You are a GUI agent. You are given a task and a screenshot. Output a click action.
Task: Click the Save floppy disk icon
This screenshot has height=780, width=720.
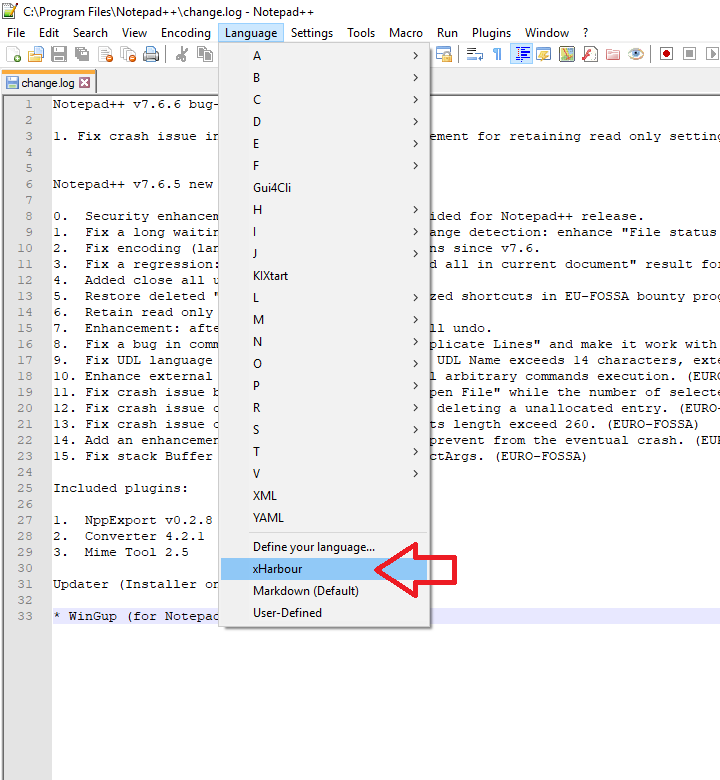pos(59,54)
